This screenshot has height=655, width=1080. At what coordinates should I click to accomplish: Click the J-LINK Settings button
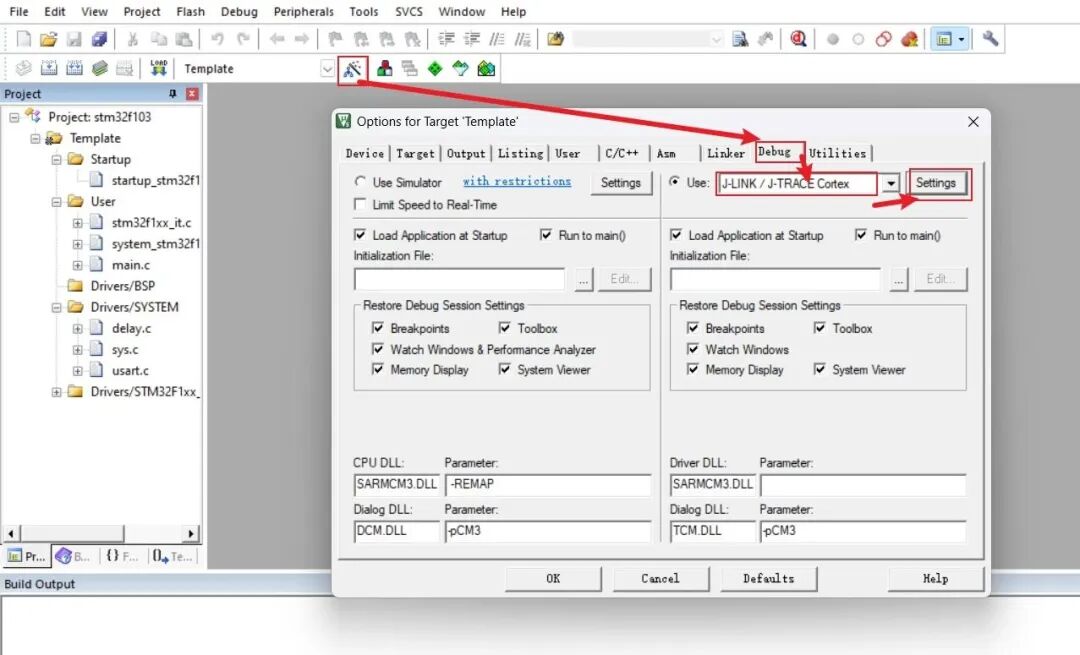tap(936, 183)
